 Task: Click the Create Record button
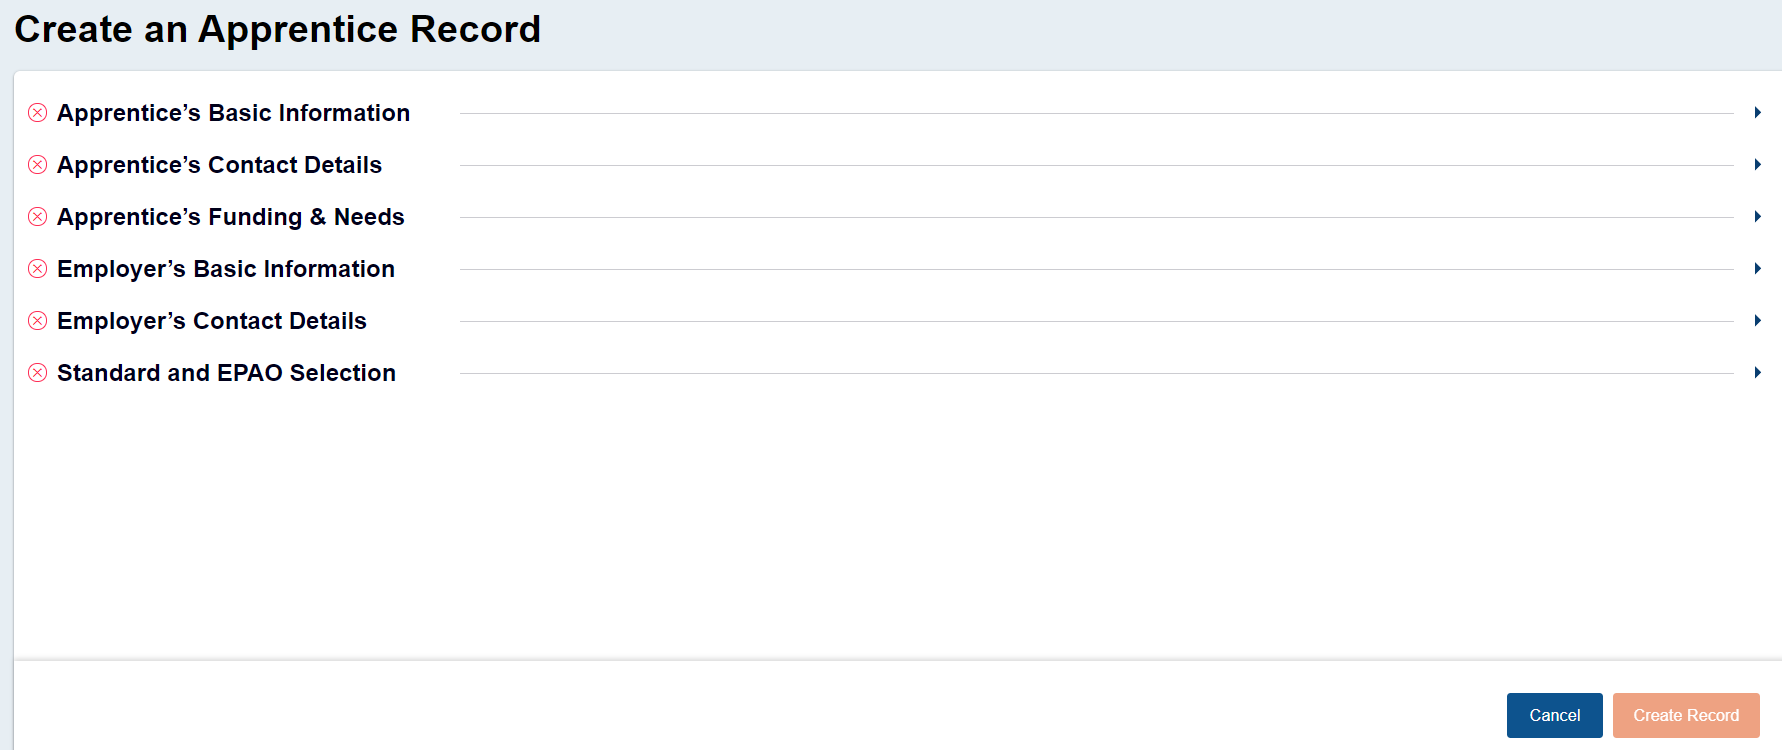(x=1685, y=715)
